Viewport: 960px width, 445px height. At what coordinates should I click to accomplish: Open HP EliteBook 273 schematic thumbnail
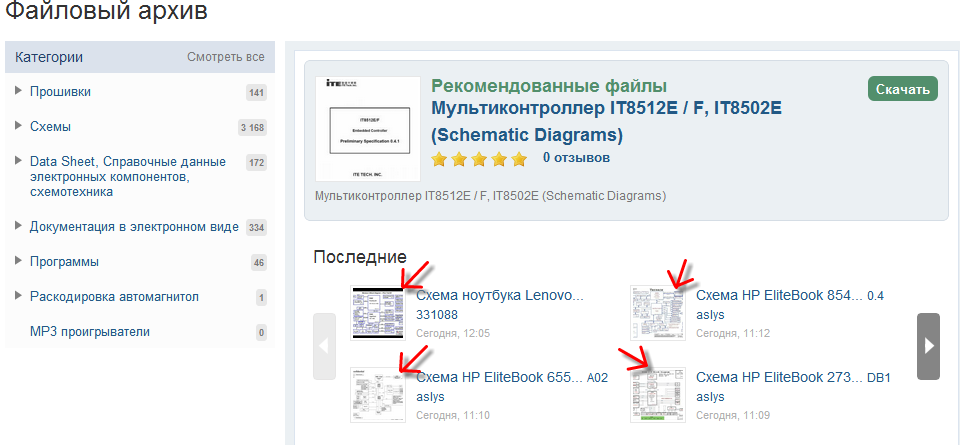657,394
